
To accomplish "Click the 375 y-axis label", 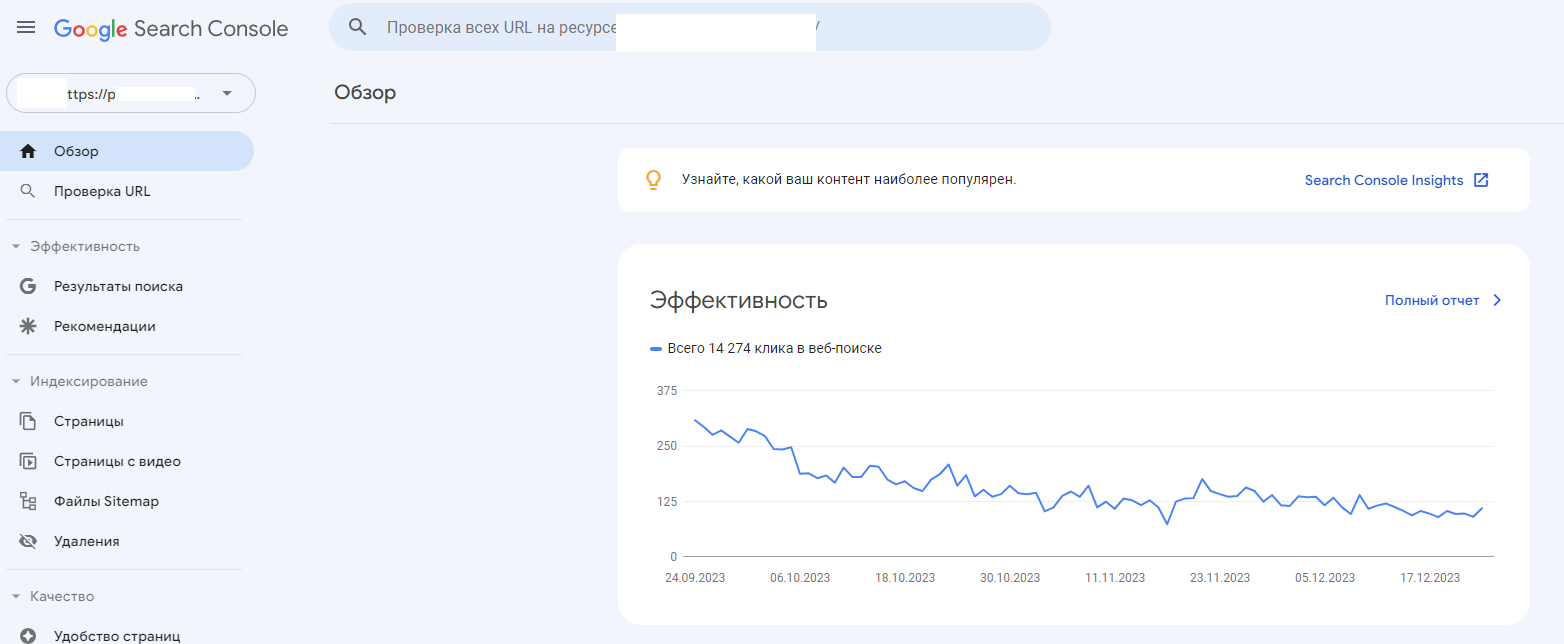I will tap(667, 390).
